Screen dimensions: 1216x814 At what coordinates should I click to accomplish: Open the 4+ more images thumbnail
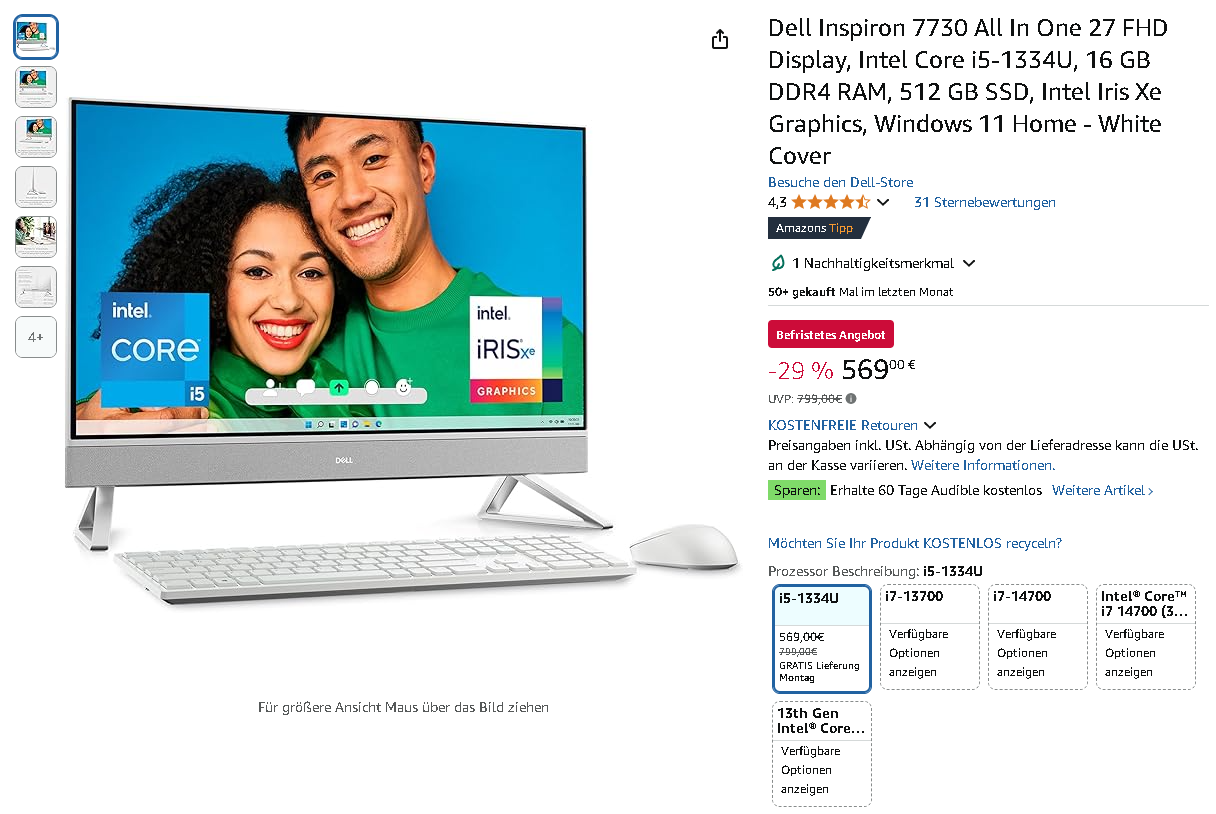tap(36, 337)
